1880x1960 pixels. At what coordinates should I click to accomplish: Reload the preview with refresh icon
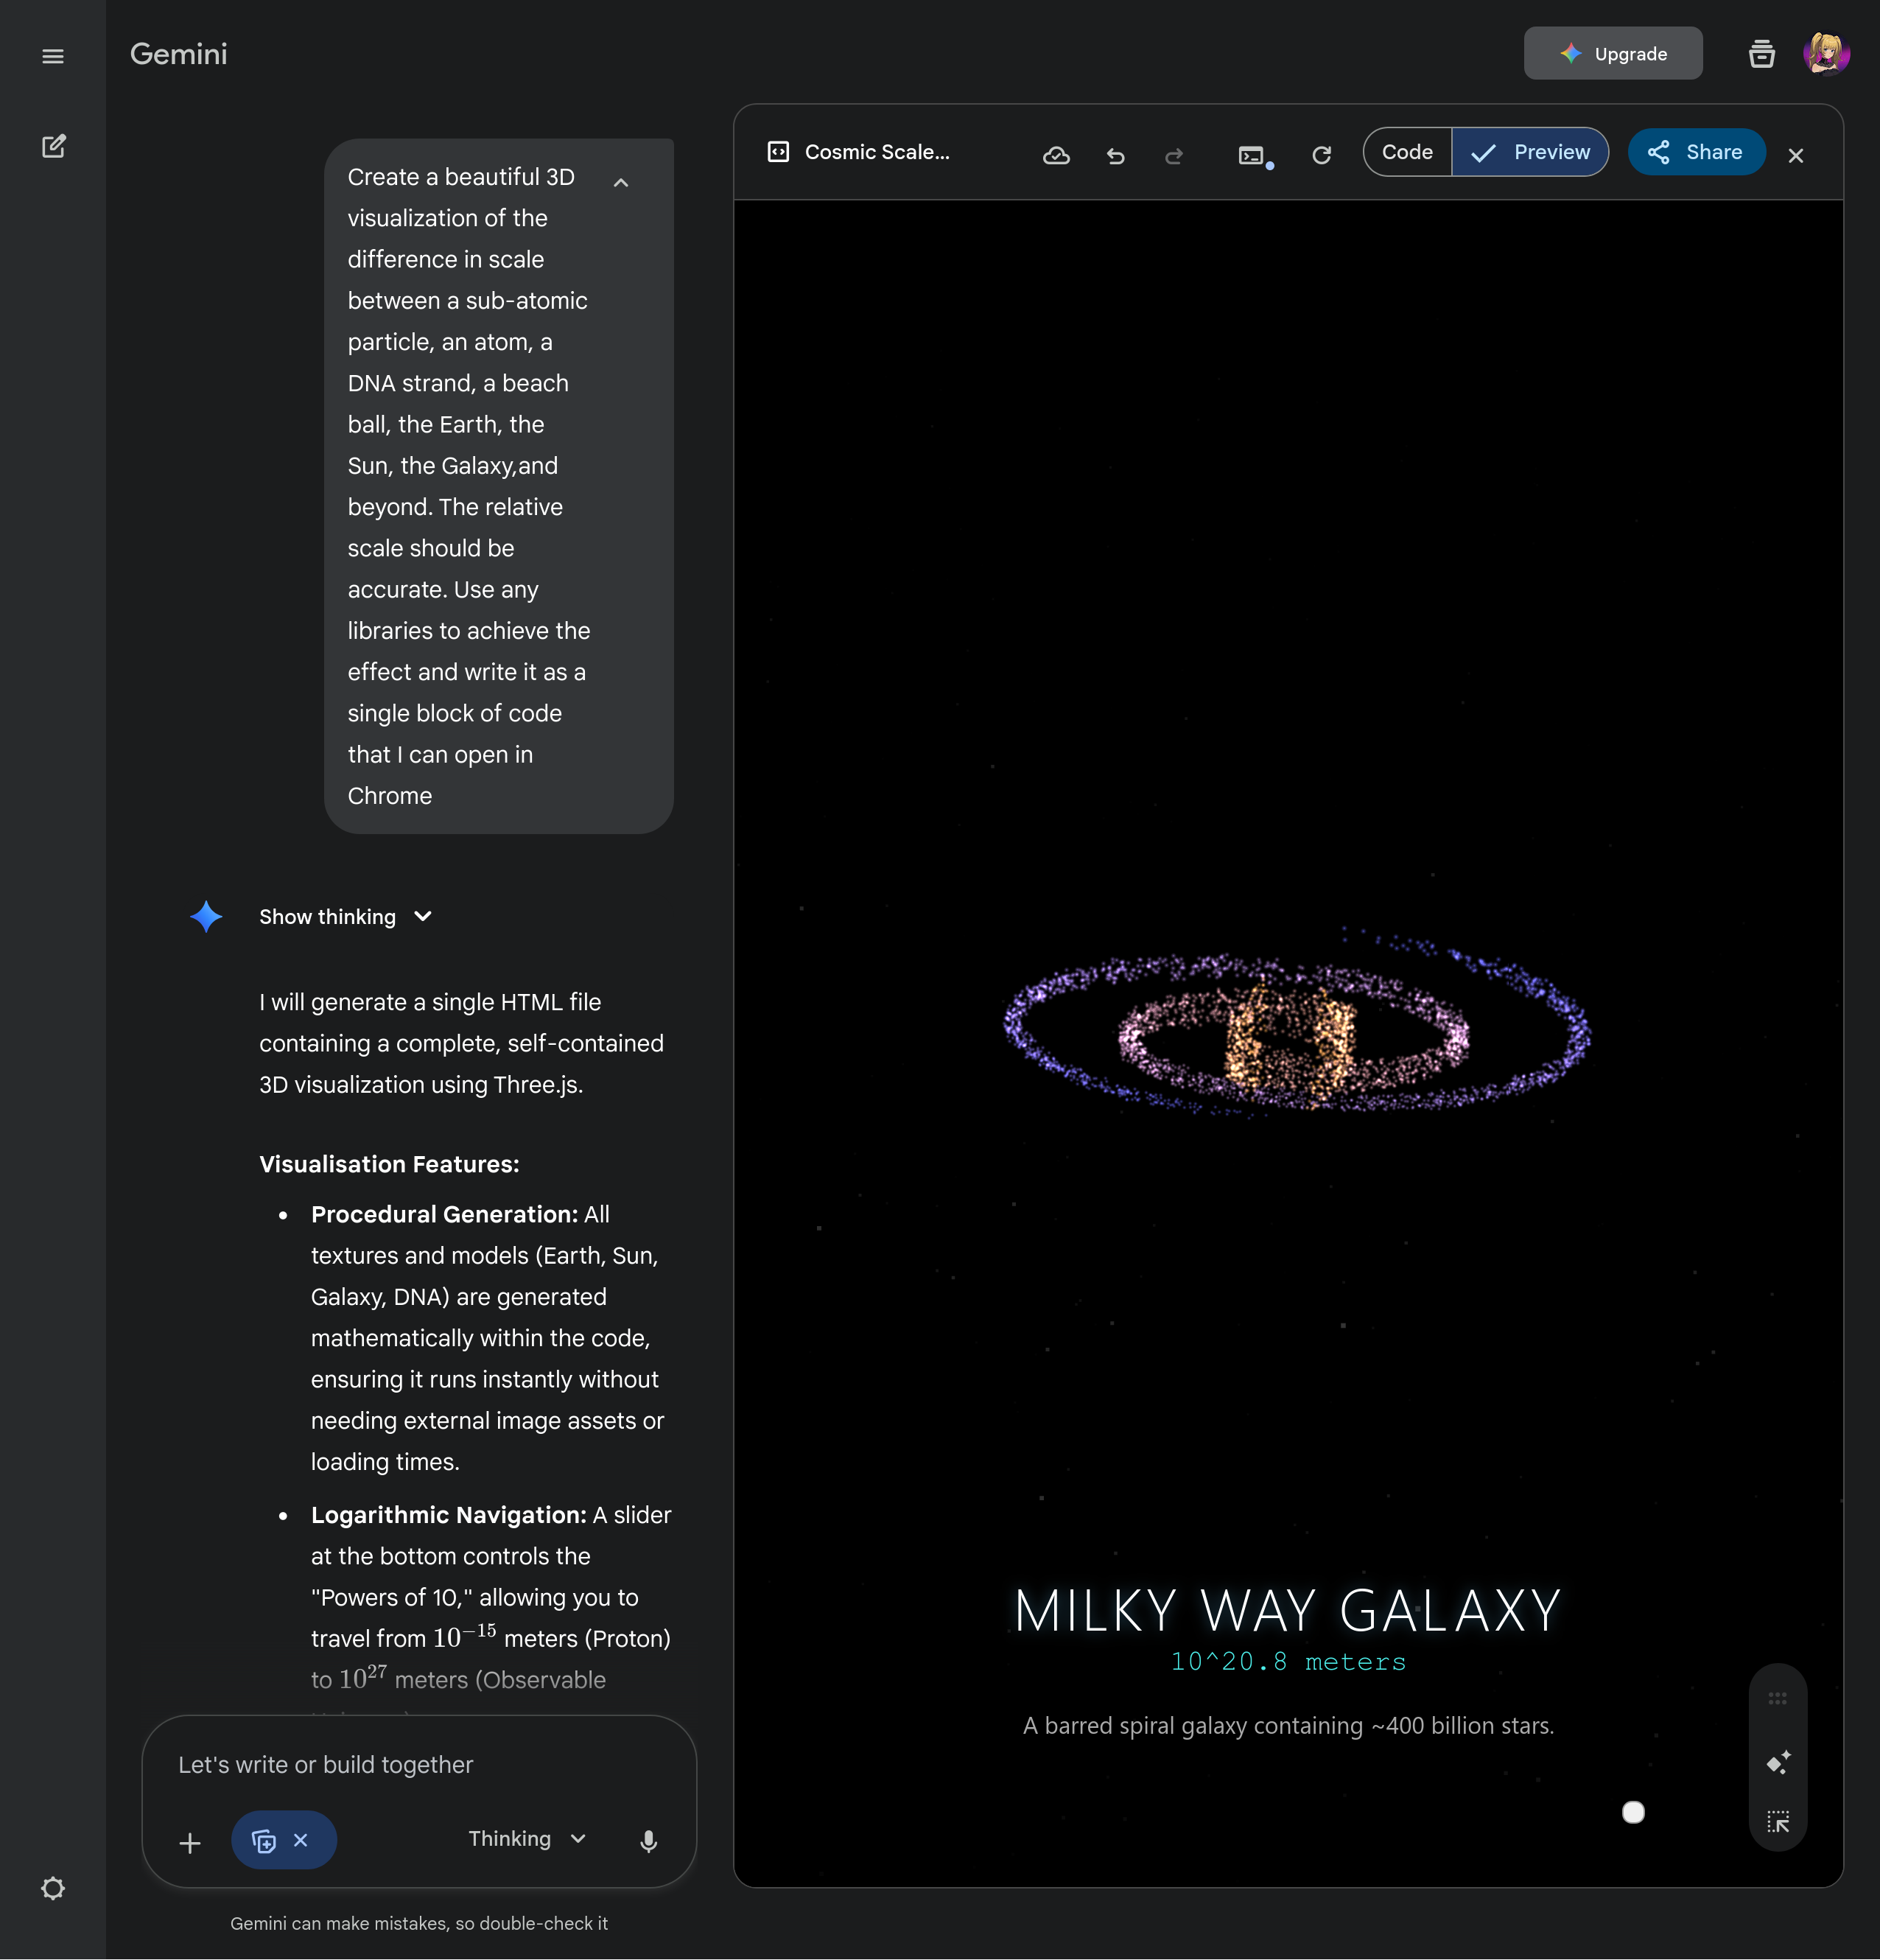click(1322, 155)
